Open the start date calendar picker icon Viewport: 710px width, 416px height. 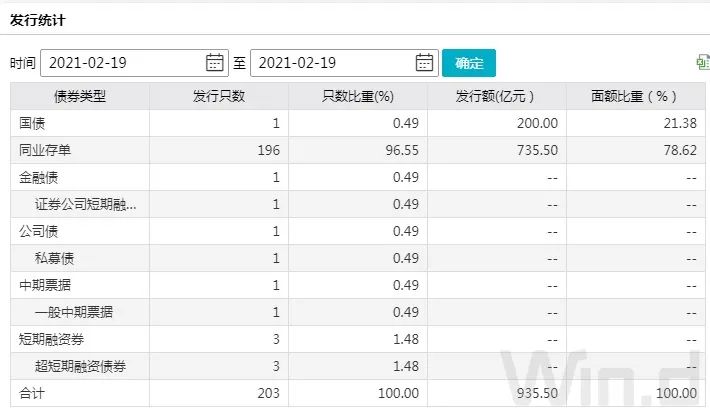tap(215, 62)
